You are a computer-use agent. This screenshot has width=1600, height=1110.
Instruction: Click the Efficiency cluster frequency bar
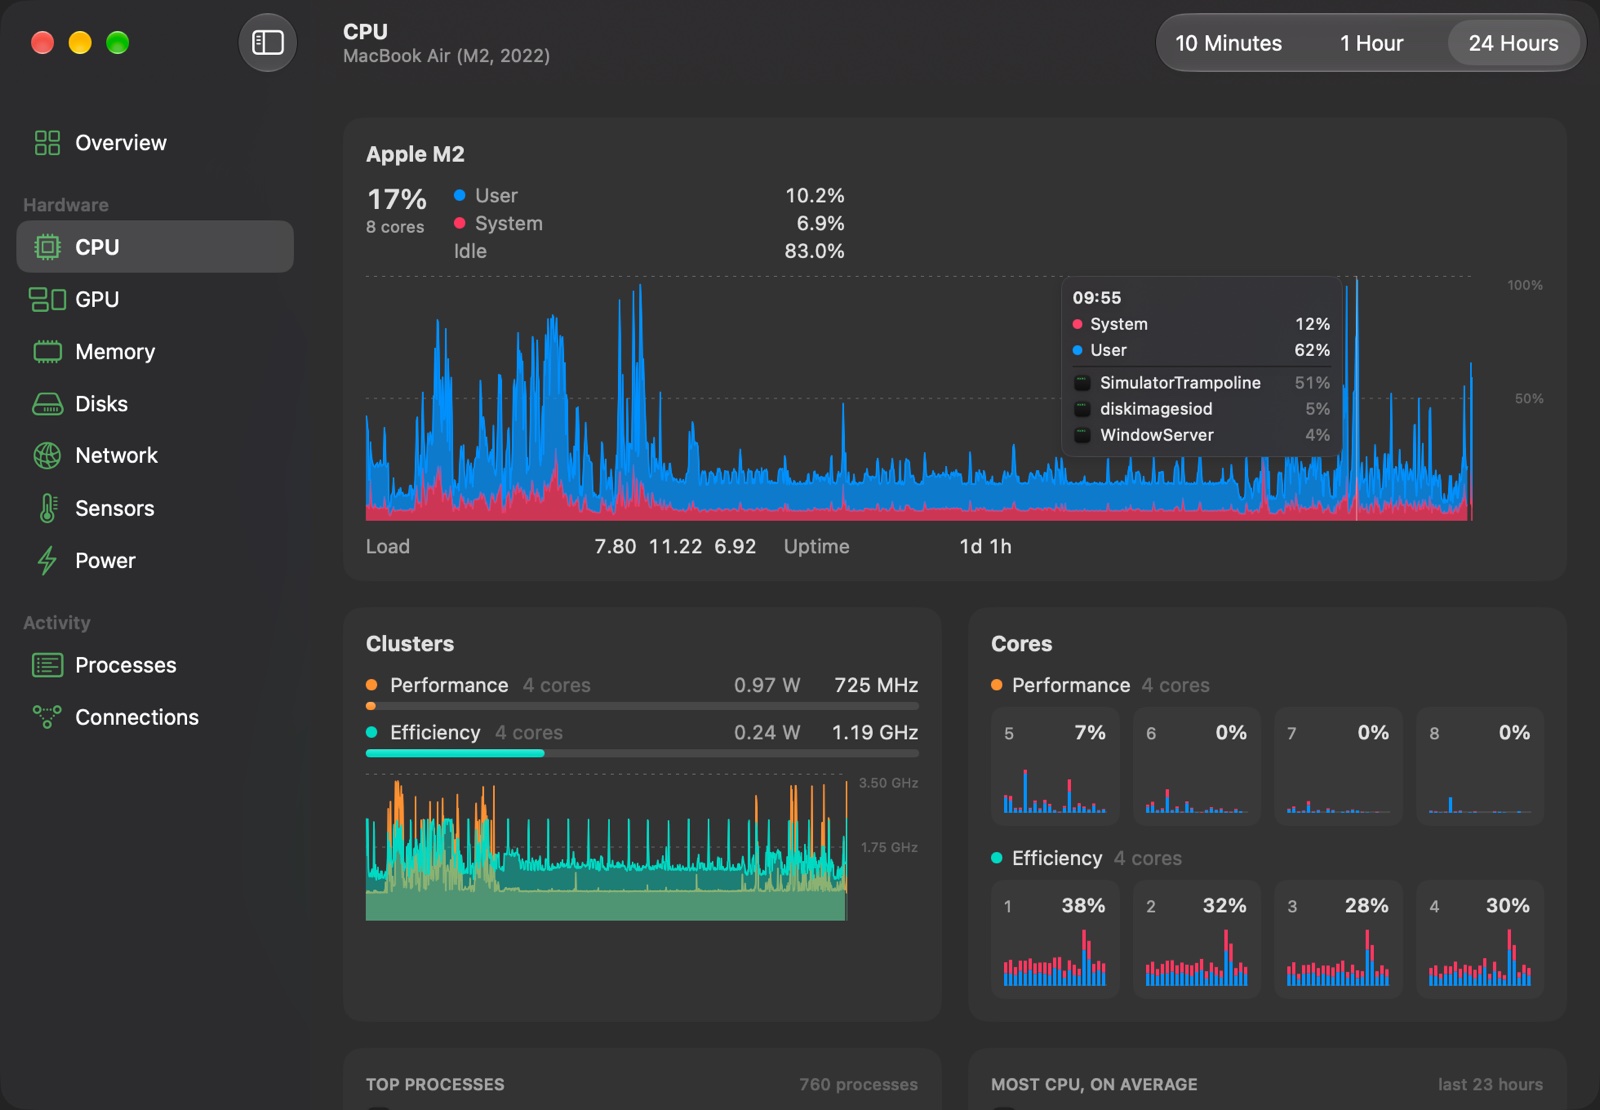(x=642, y=753)
